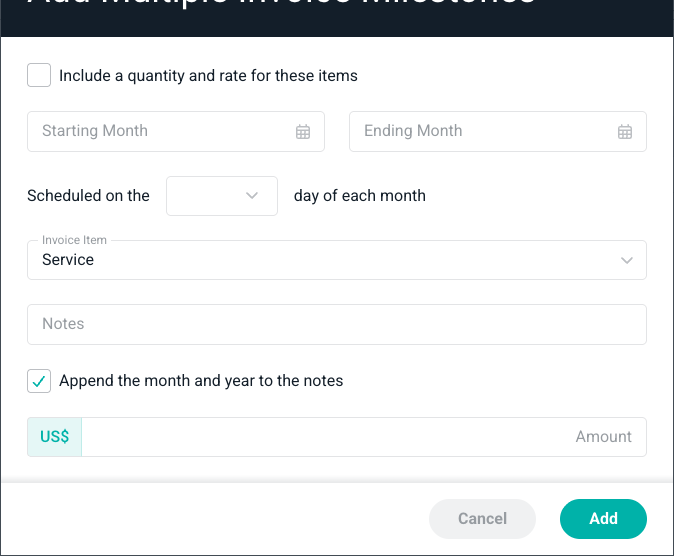674x556 pixels.
Task: Click 'Append the month and year to the notes' label
Action: [201, 381]
